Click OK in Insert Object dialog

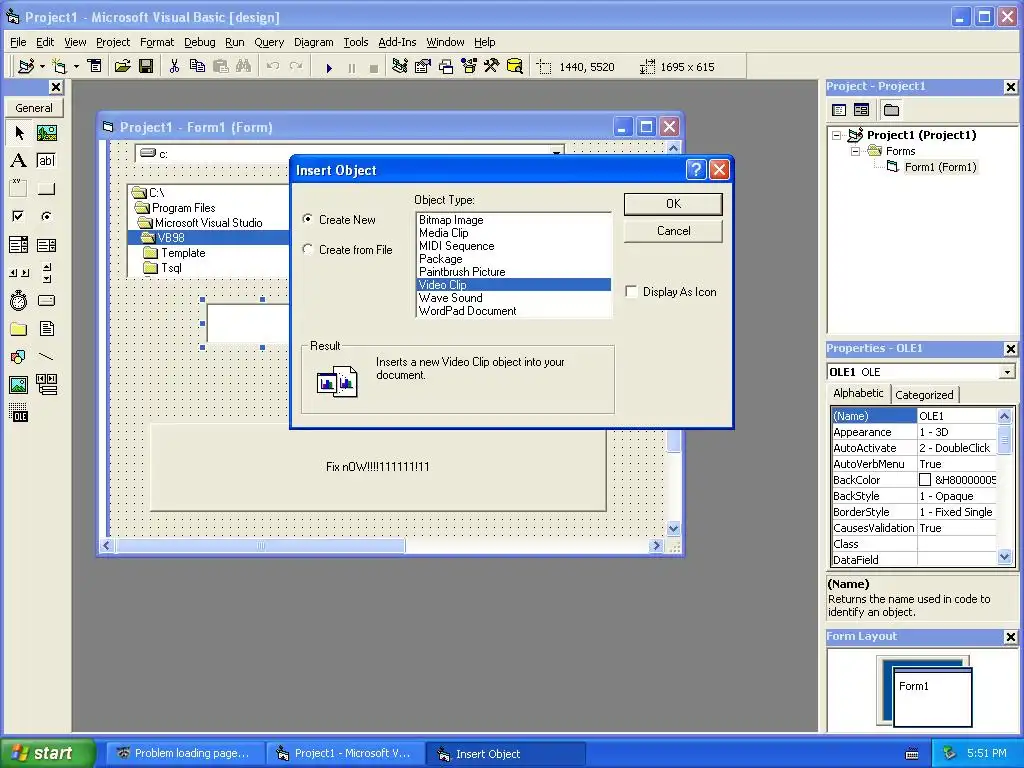coord(673,204)
